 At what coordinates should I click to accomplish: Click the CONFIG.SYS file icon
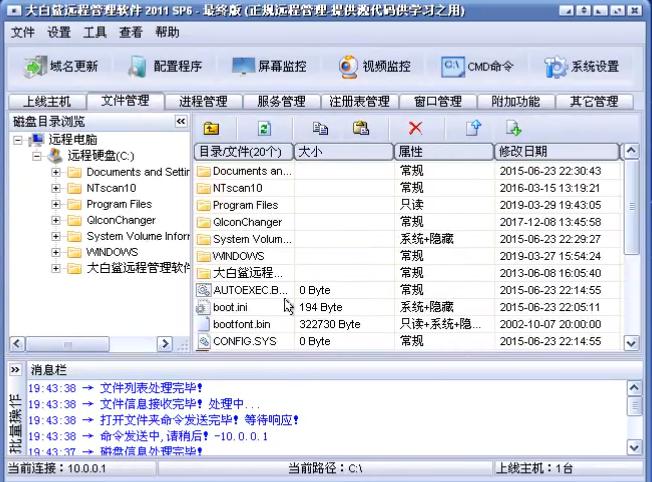[203, 341]
